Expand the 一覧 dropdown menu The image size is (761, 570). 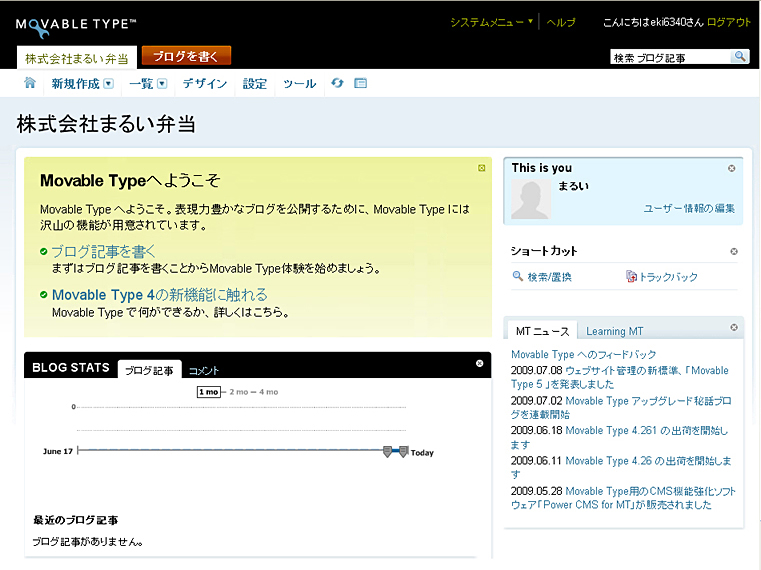click(x=161, y=84)
